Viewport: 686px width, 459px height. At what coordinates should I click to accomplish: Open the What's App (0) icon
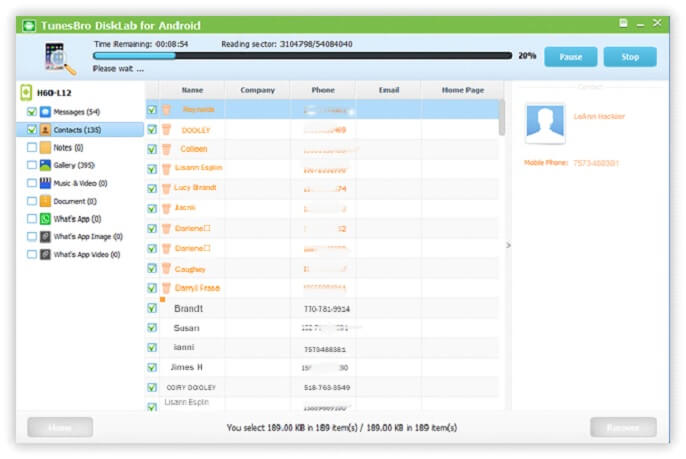click(46, 219)
